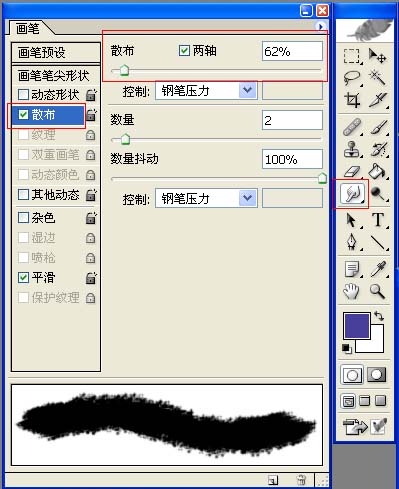Open the brush palette flyout menu arrow

coord(321,26)
